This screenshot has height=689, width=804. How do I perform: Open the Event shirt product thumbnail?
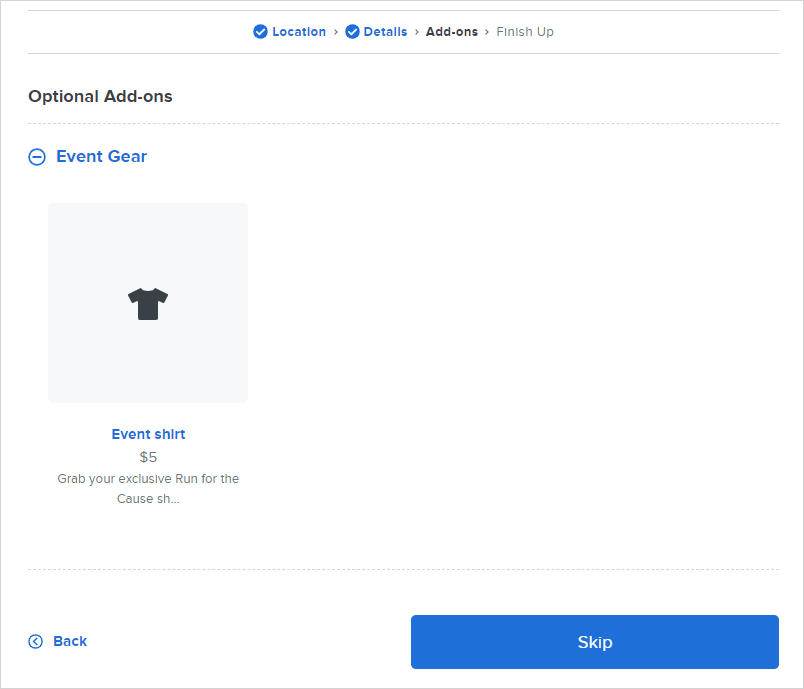tap(148, 302)
